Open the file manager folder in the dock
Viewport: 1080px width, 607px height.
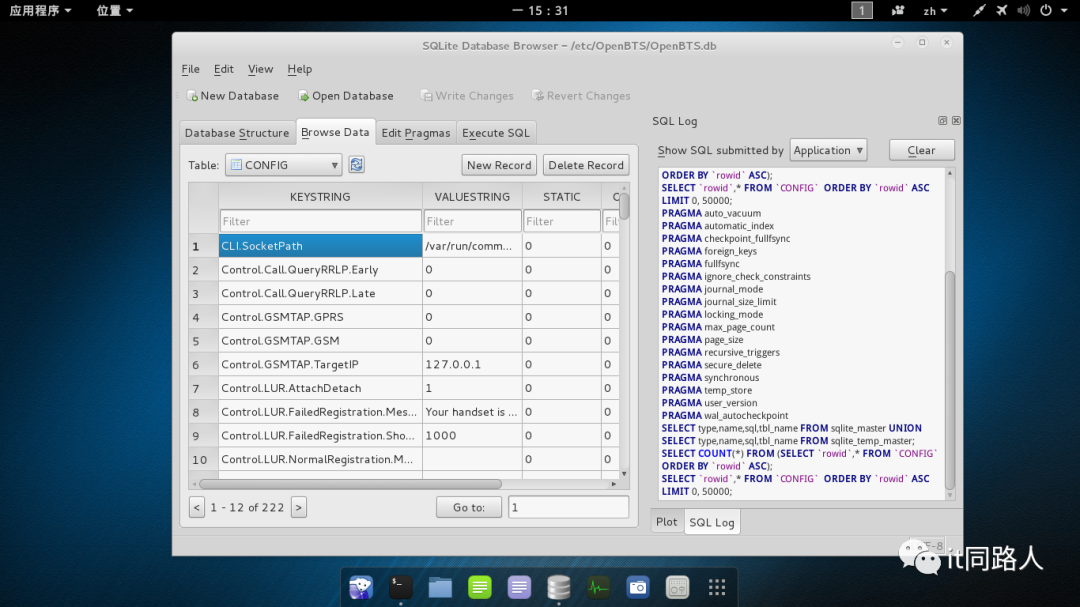point(440,587)
